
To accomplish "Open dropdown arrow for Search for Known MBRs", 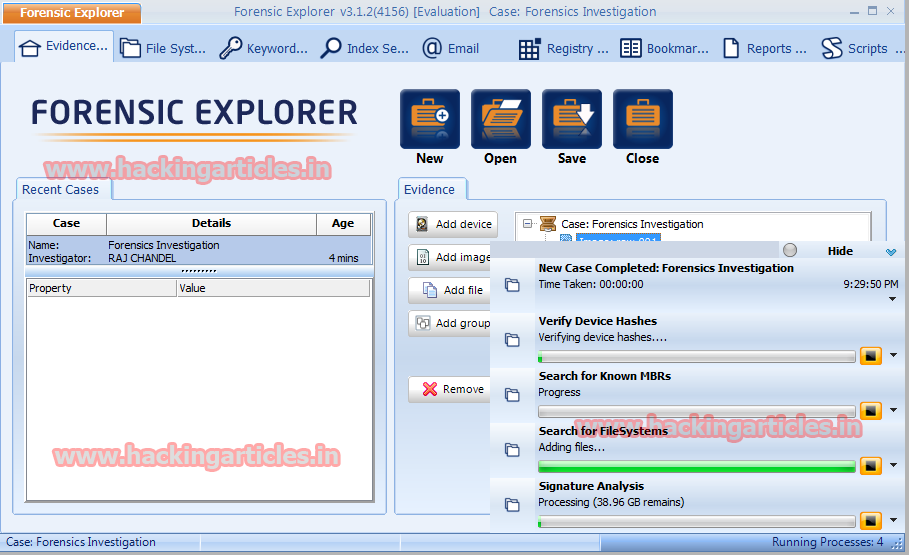I will 893,410.
